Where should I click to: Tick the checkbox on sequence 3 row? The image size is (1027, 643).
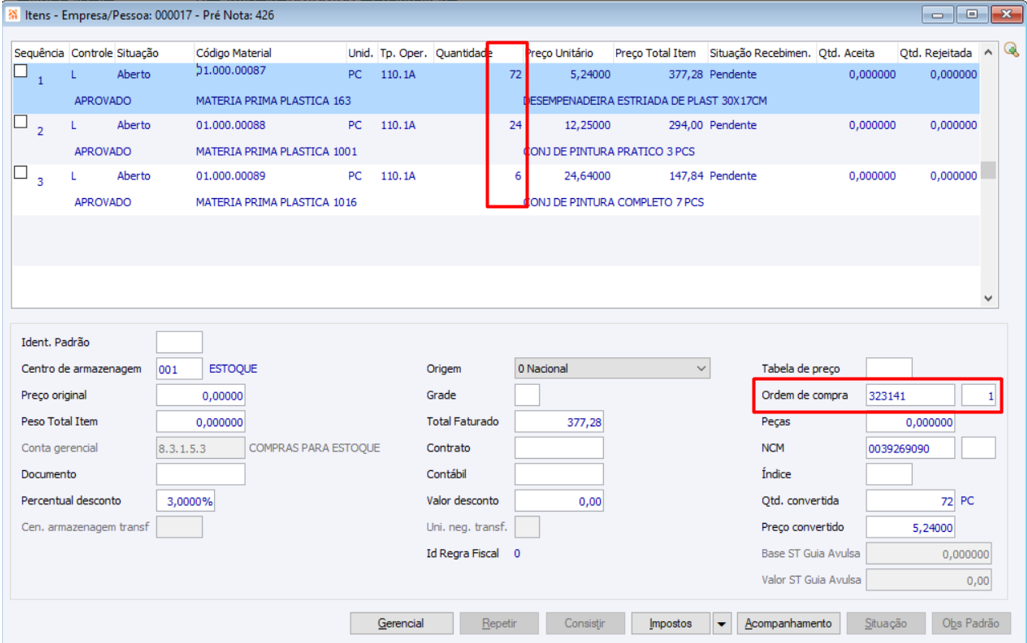pyautogui.click(x=21, y=172)
